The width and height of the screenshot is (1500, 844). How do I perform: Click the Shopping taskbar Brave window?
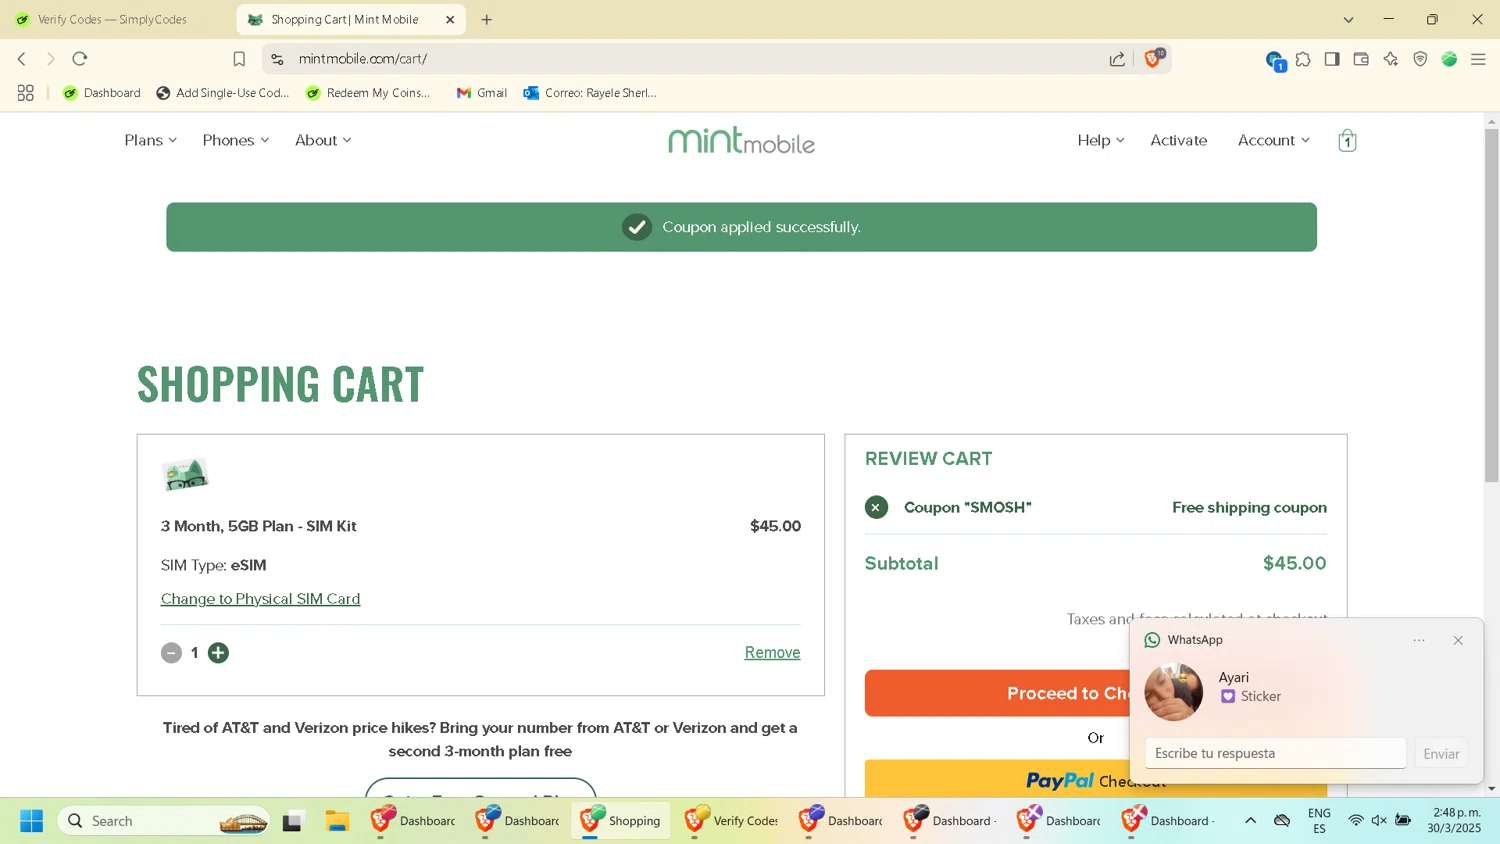[x=621, y=821]
